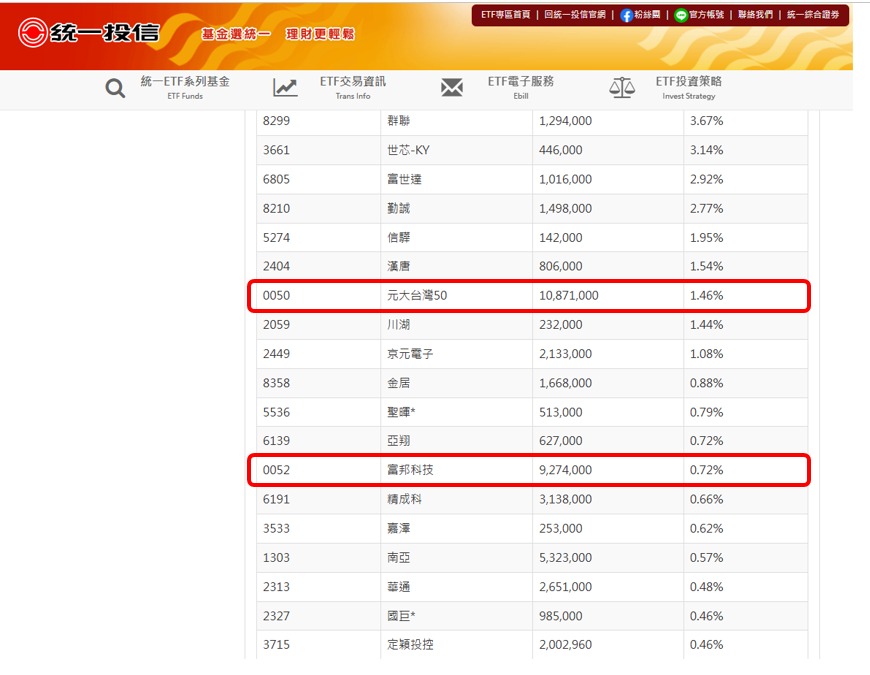The image size is (870, 675).
Task: Select weight 0.66% in 6191 row
Action: pos(706,500)
